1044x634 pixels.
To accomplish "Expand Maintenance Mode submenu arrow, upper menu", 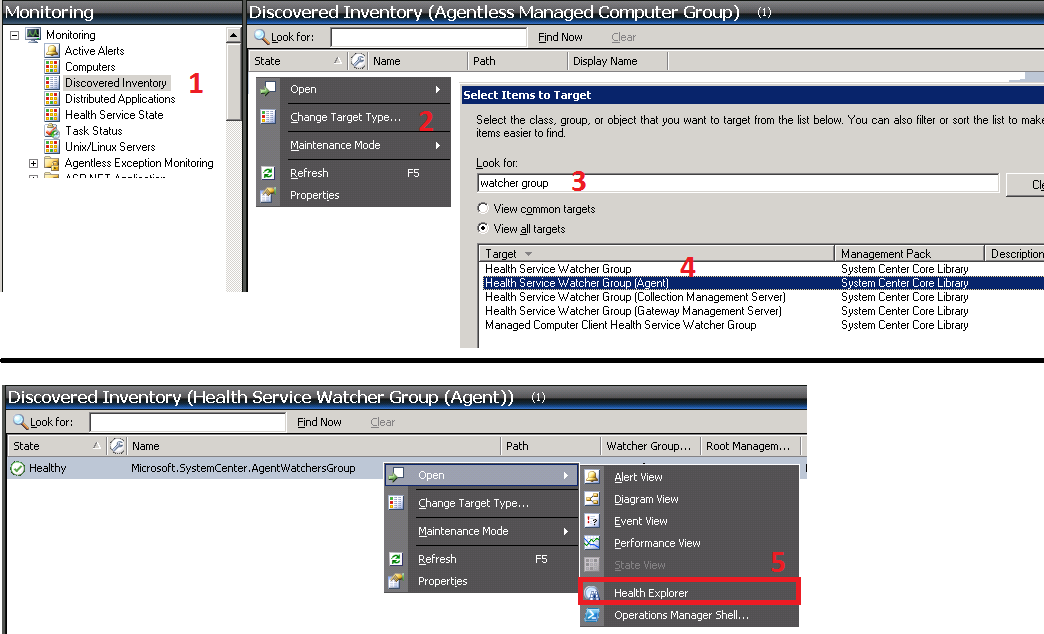I will tap(437, 145).
